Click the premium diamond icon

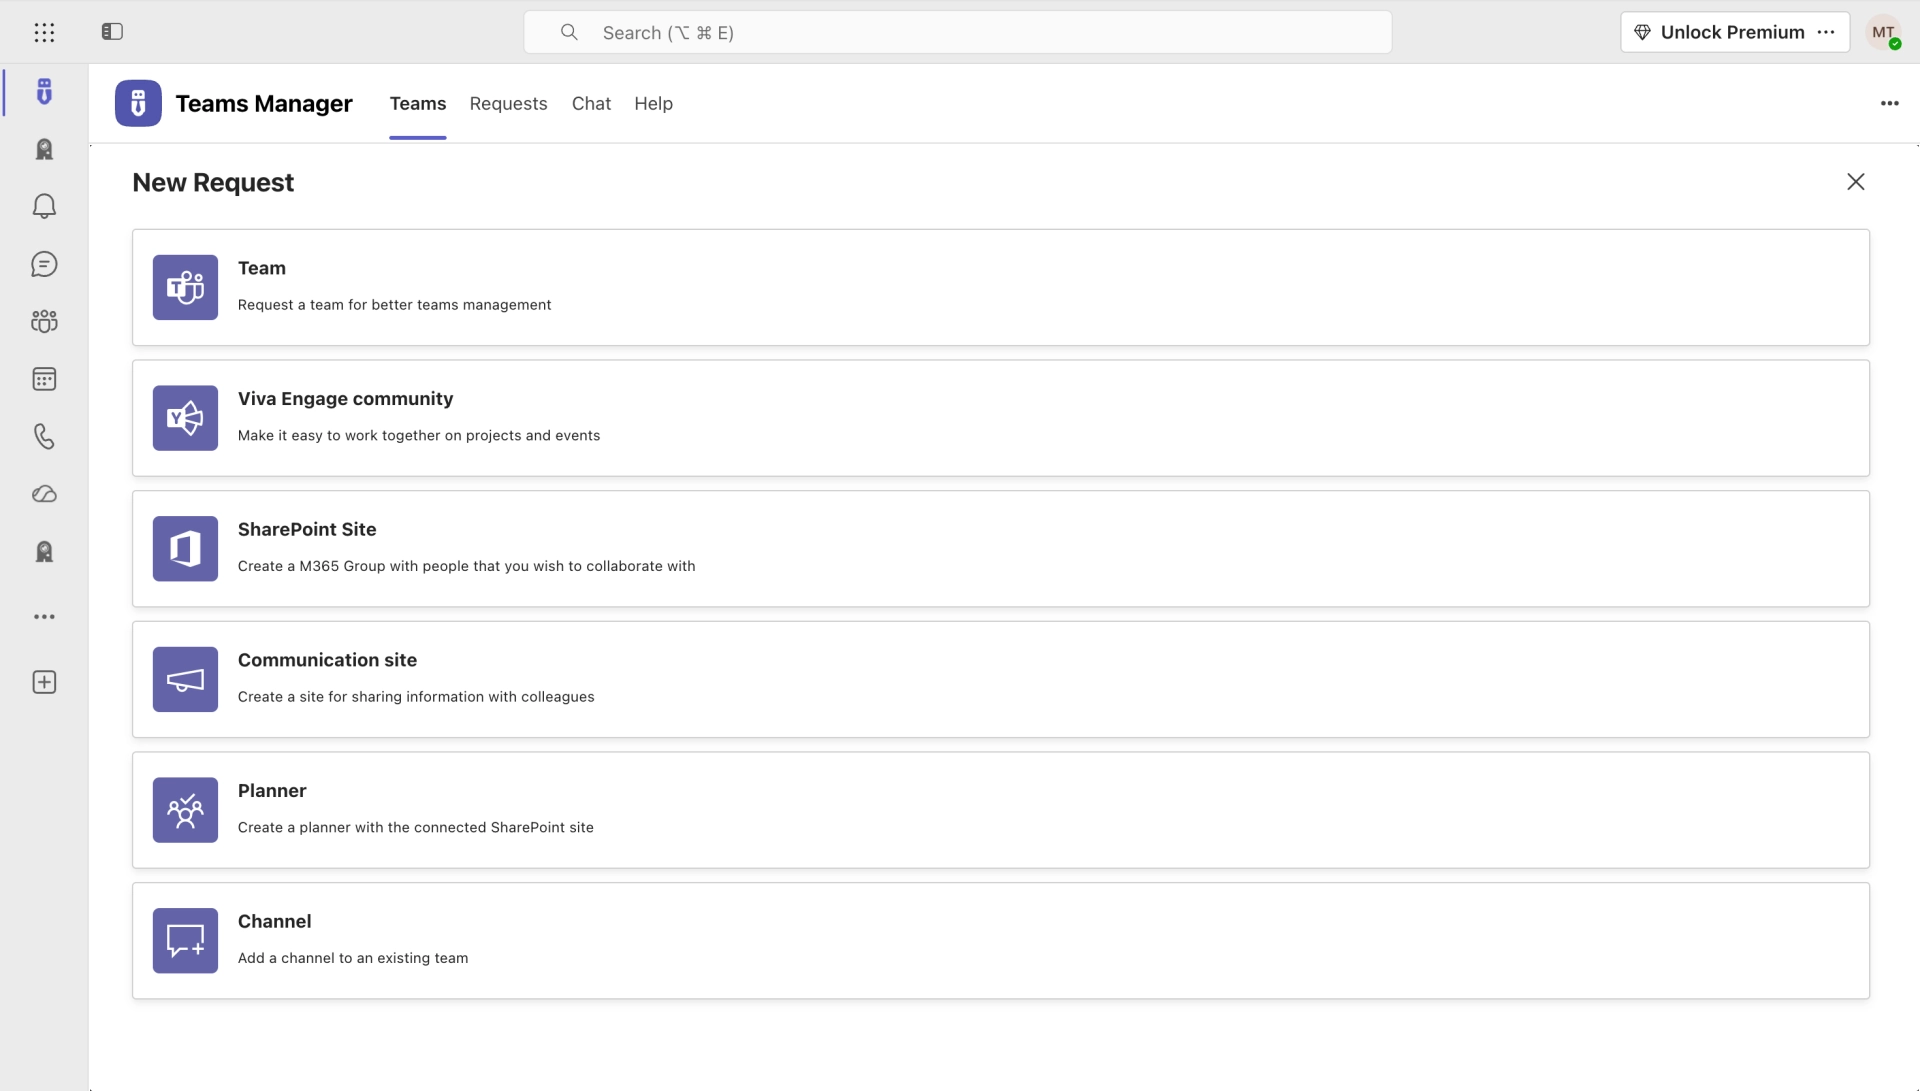[1642, 32]
